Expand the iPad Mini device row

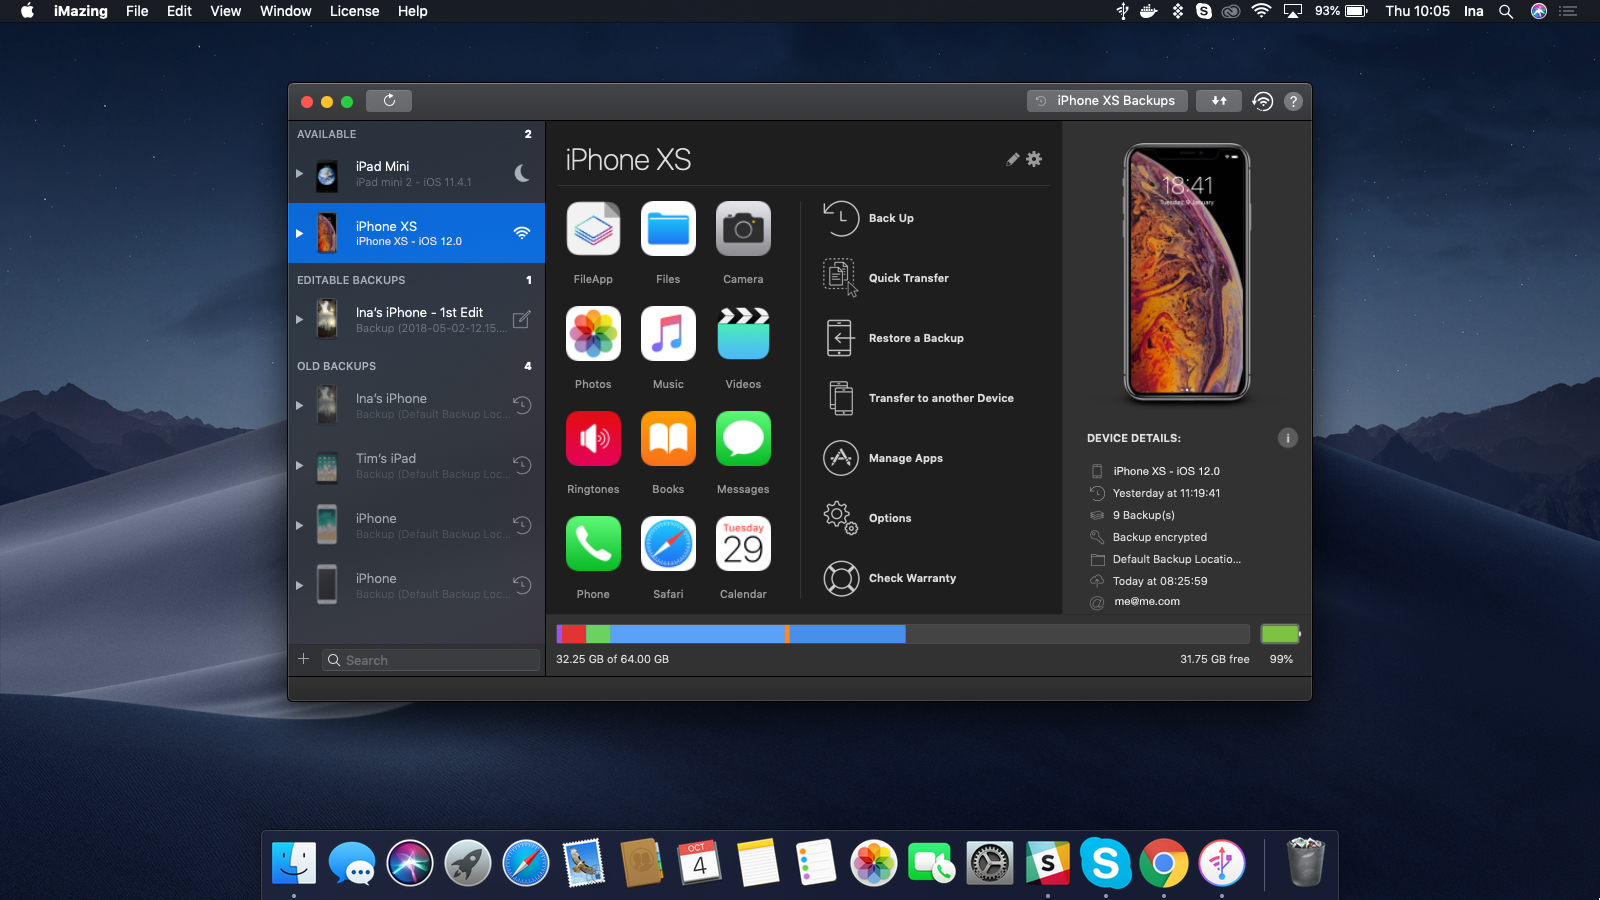[x=299, y=173]
